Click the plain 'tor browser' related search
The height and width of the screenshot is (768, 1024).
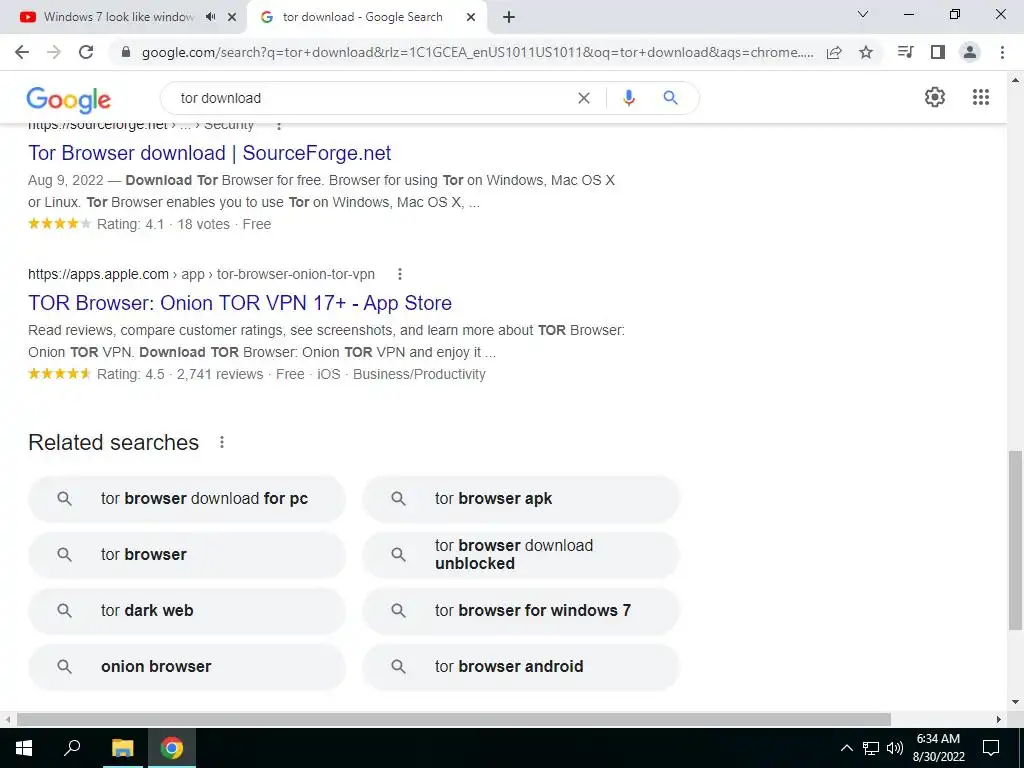point(187,554)
